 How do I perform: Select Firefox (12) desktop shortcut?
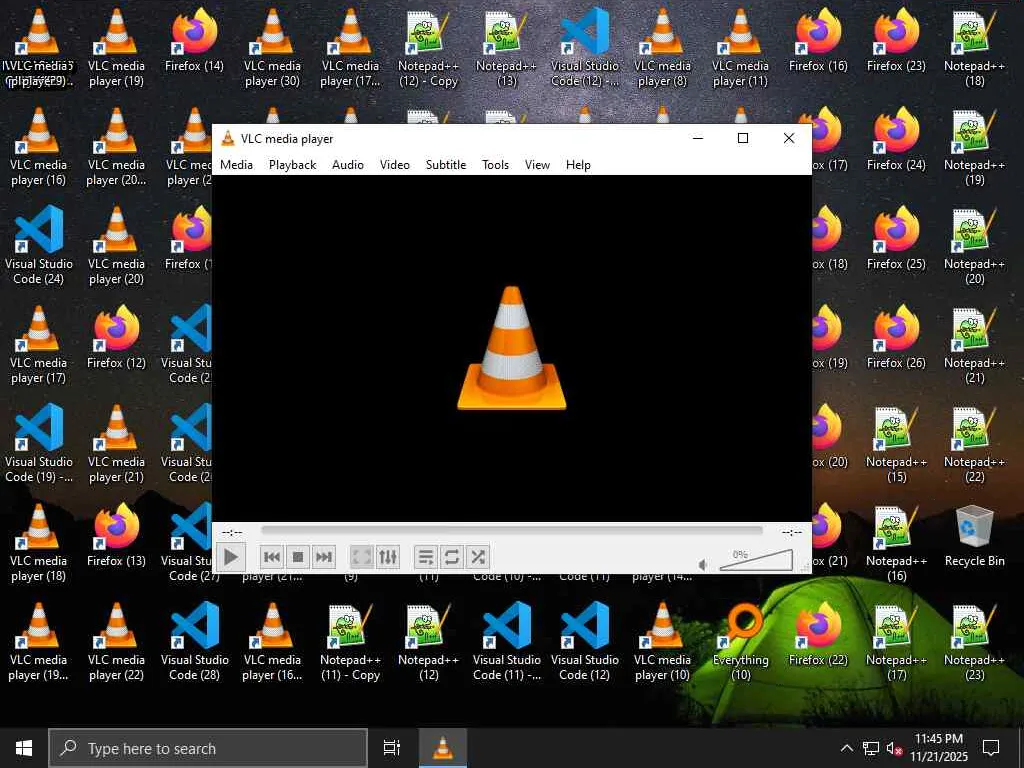(x=116, y=338)
